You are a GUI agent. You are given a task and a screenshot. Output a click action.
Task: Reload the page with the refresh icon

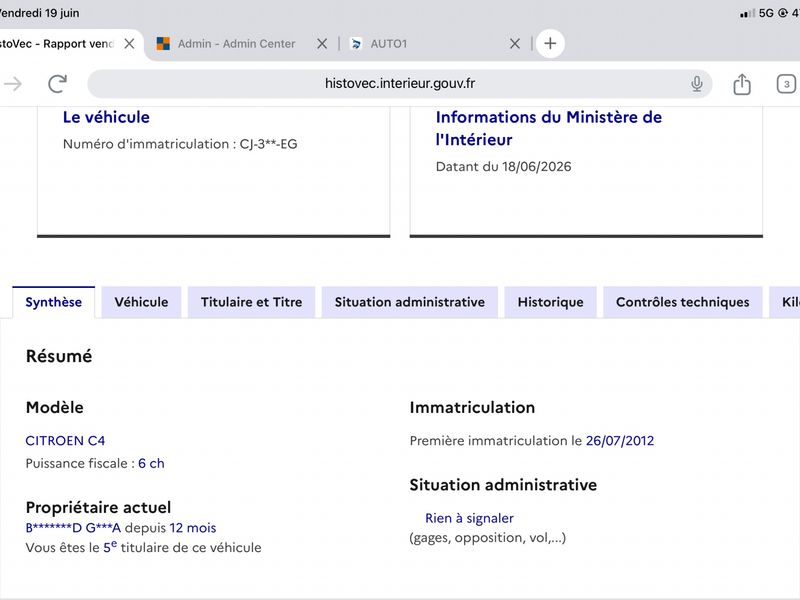pyautogui.click(x=58, y=84)
